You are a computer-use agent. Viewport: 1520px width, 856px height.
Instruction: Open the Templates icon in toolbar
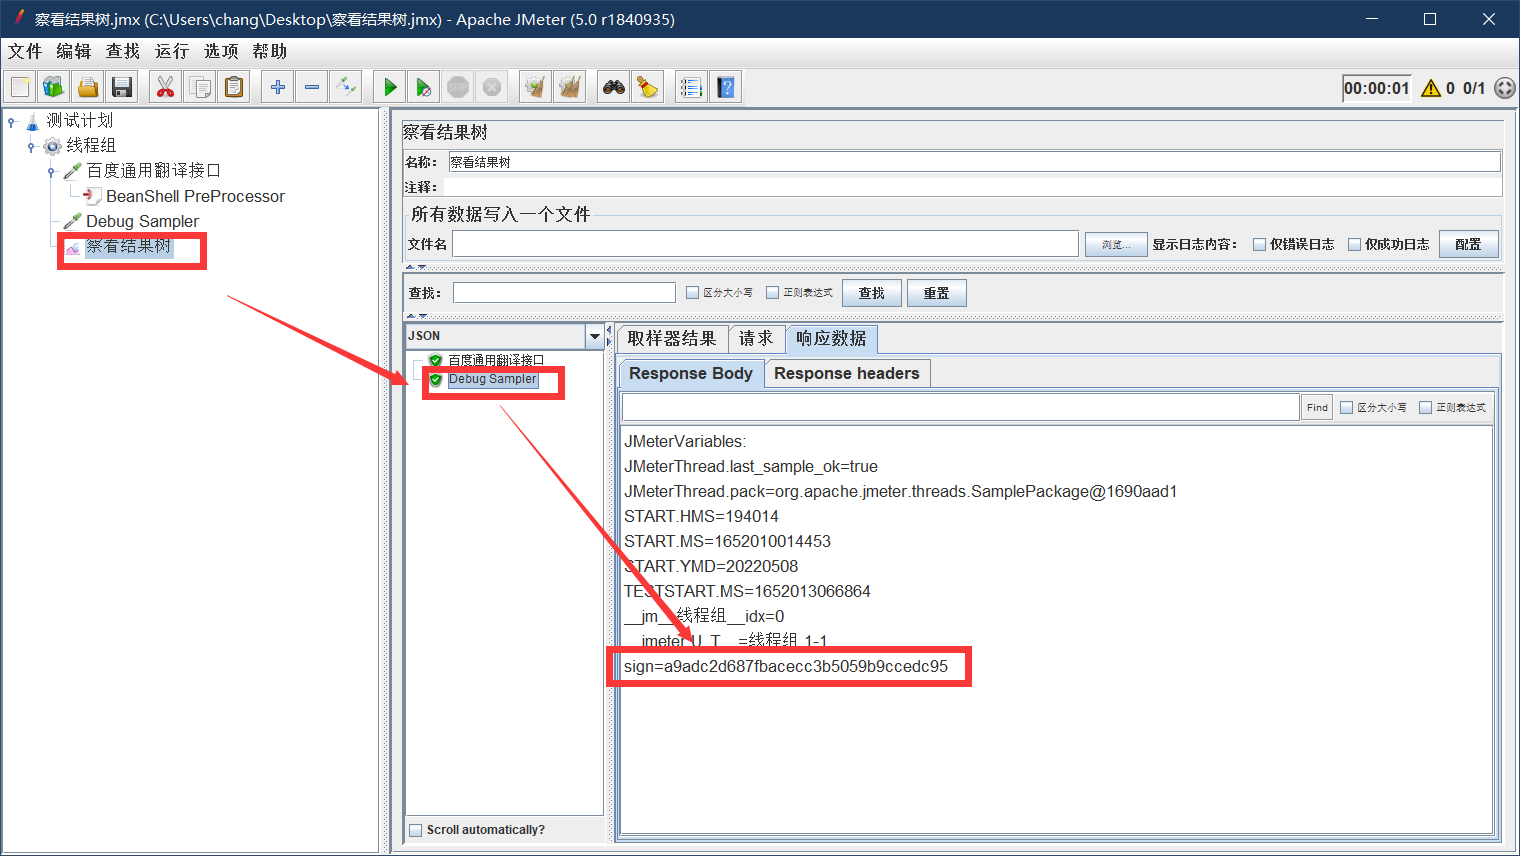click(54, 88)
